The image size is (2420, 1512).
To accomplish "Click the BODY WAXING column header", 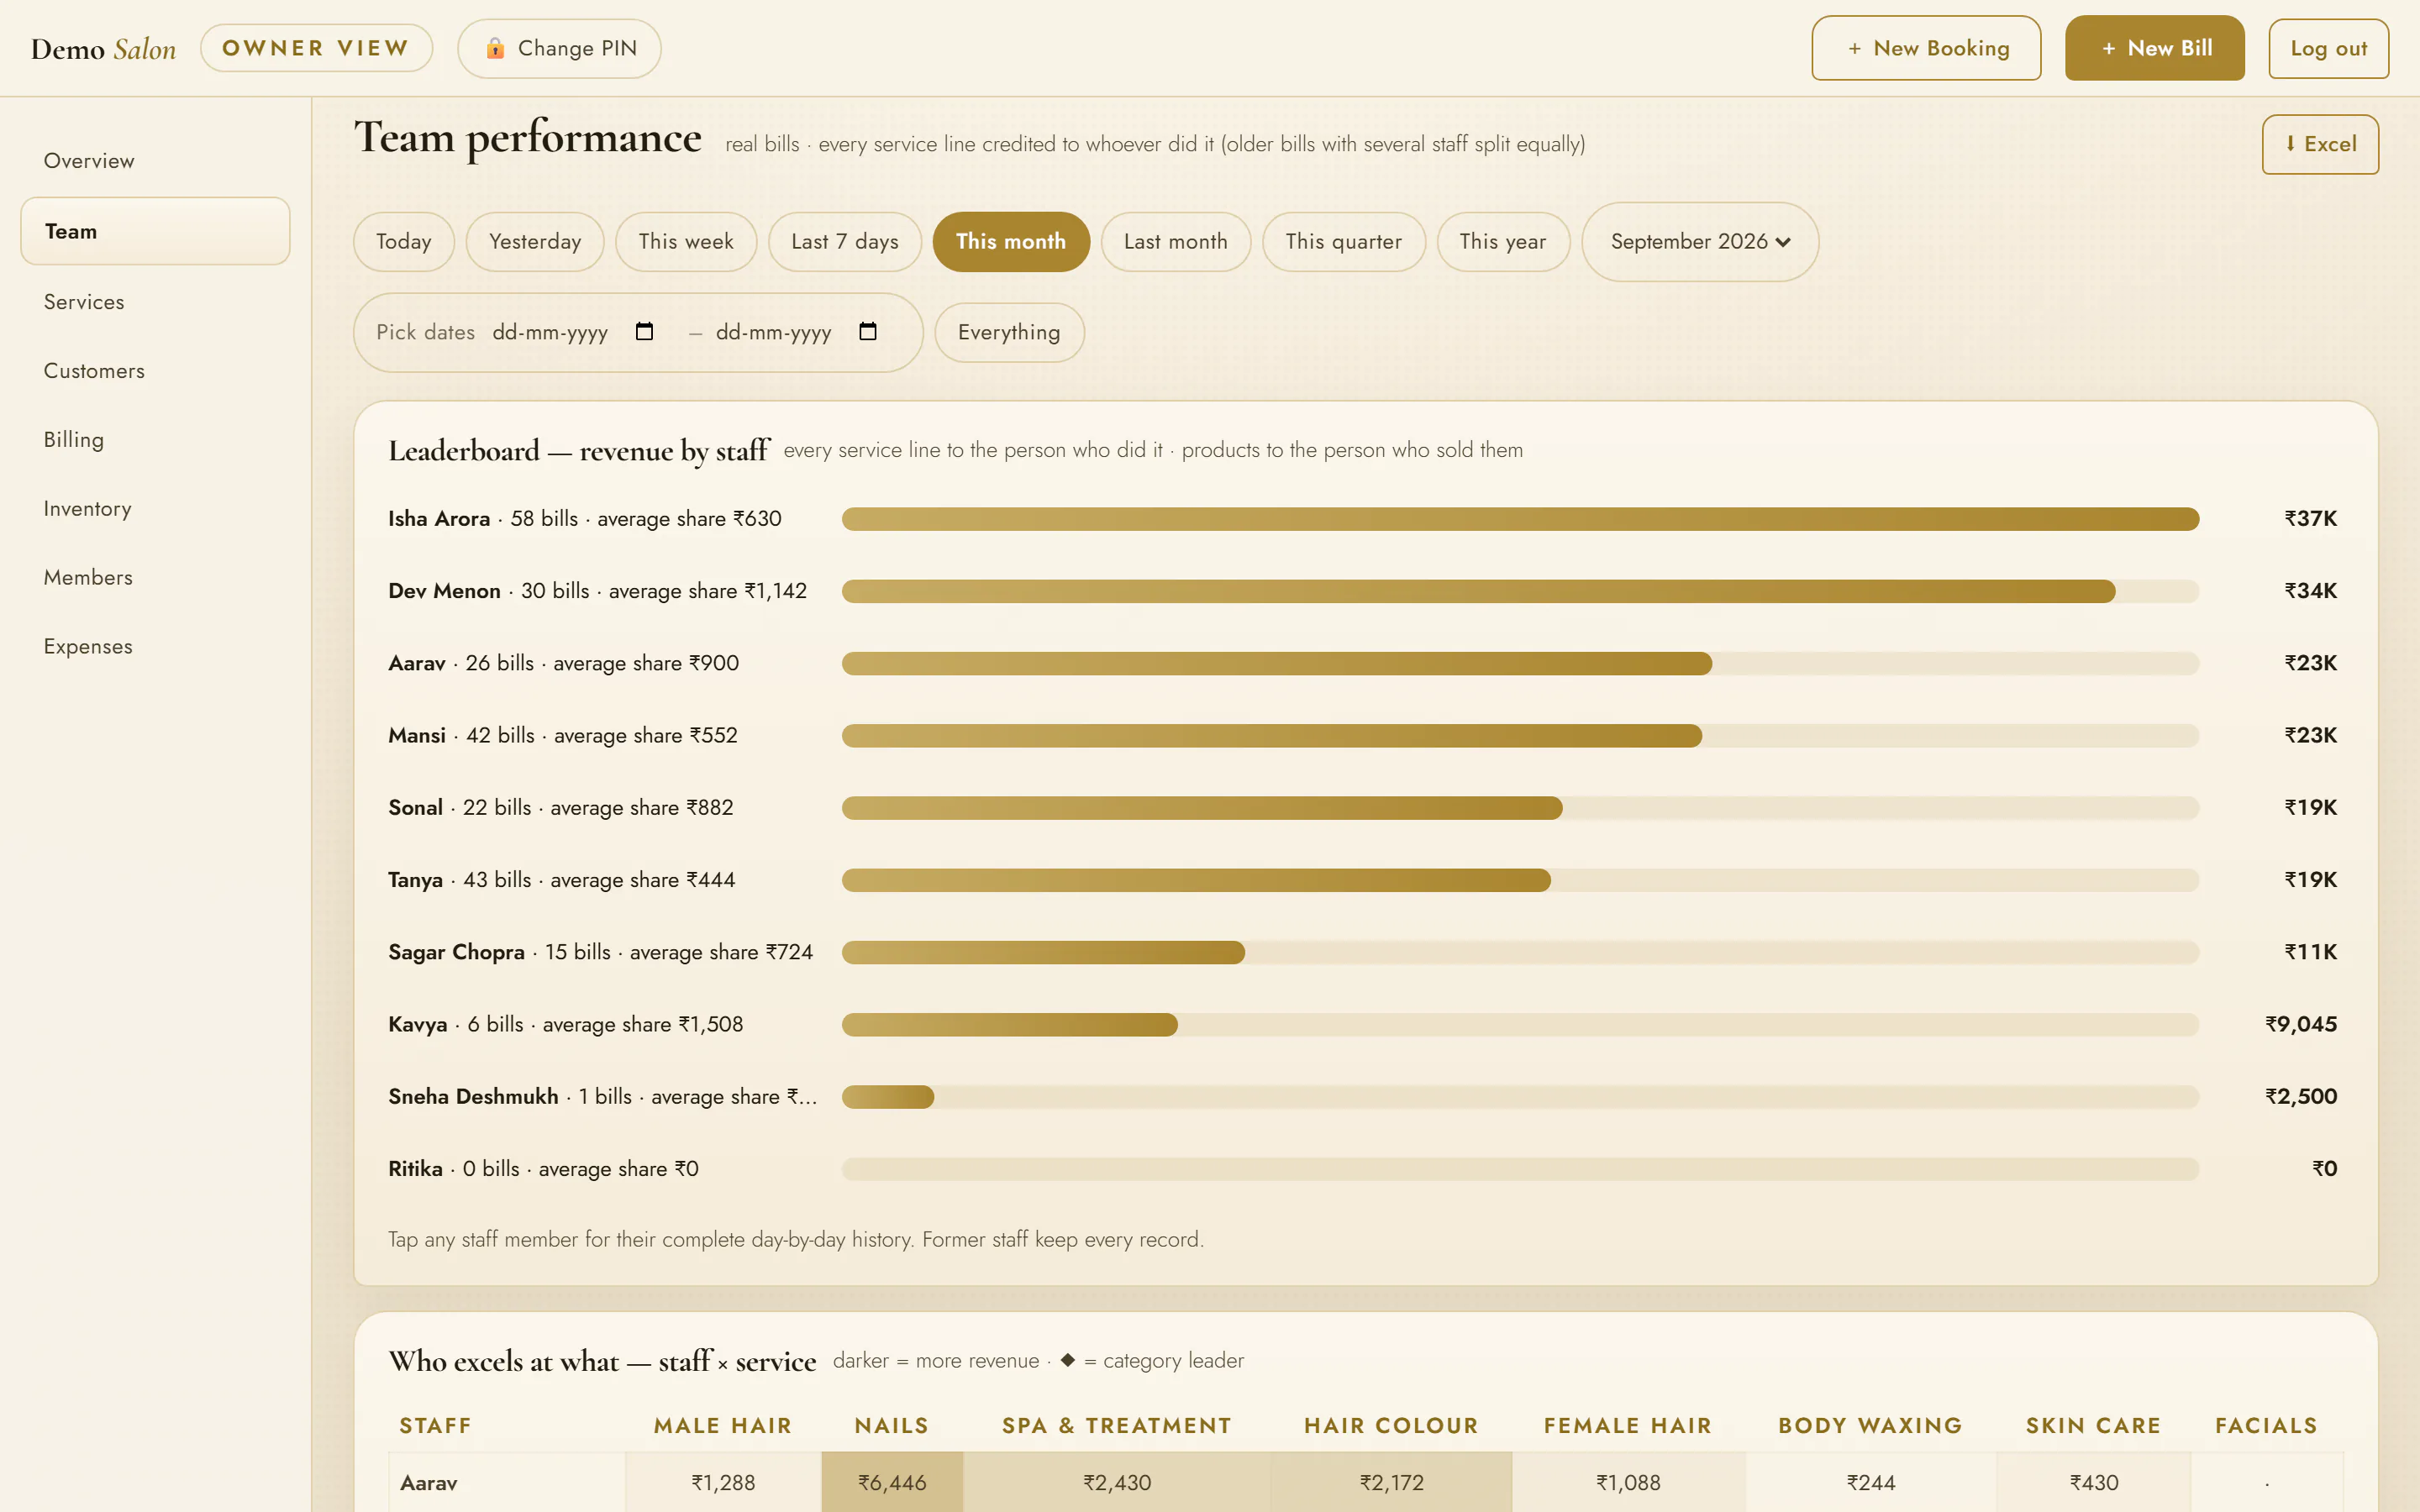I will (1871, 1426).
